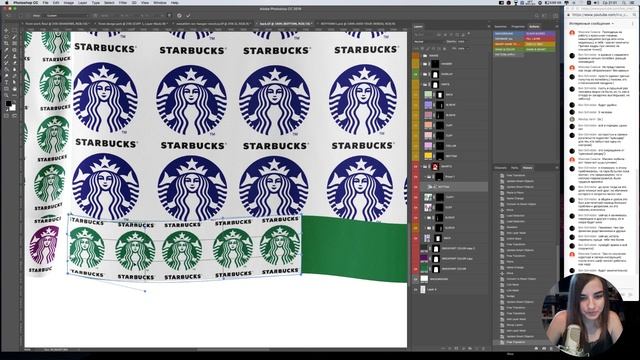Viewport: 640px width, 360px height.
Task: Click the Change Screen Mode icon
Action: (x=14, y=116)
